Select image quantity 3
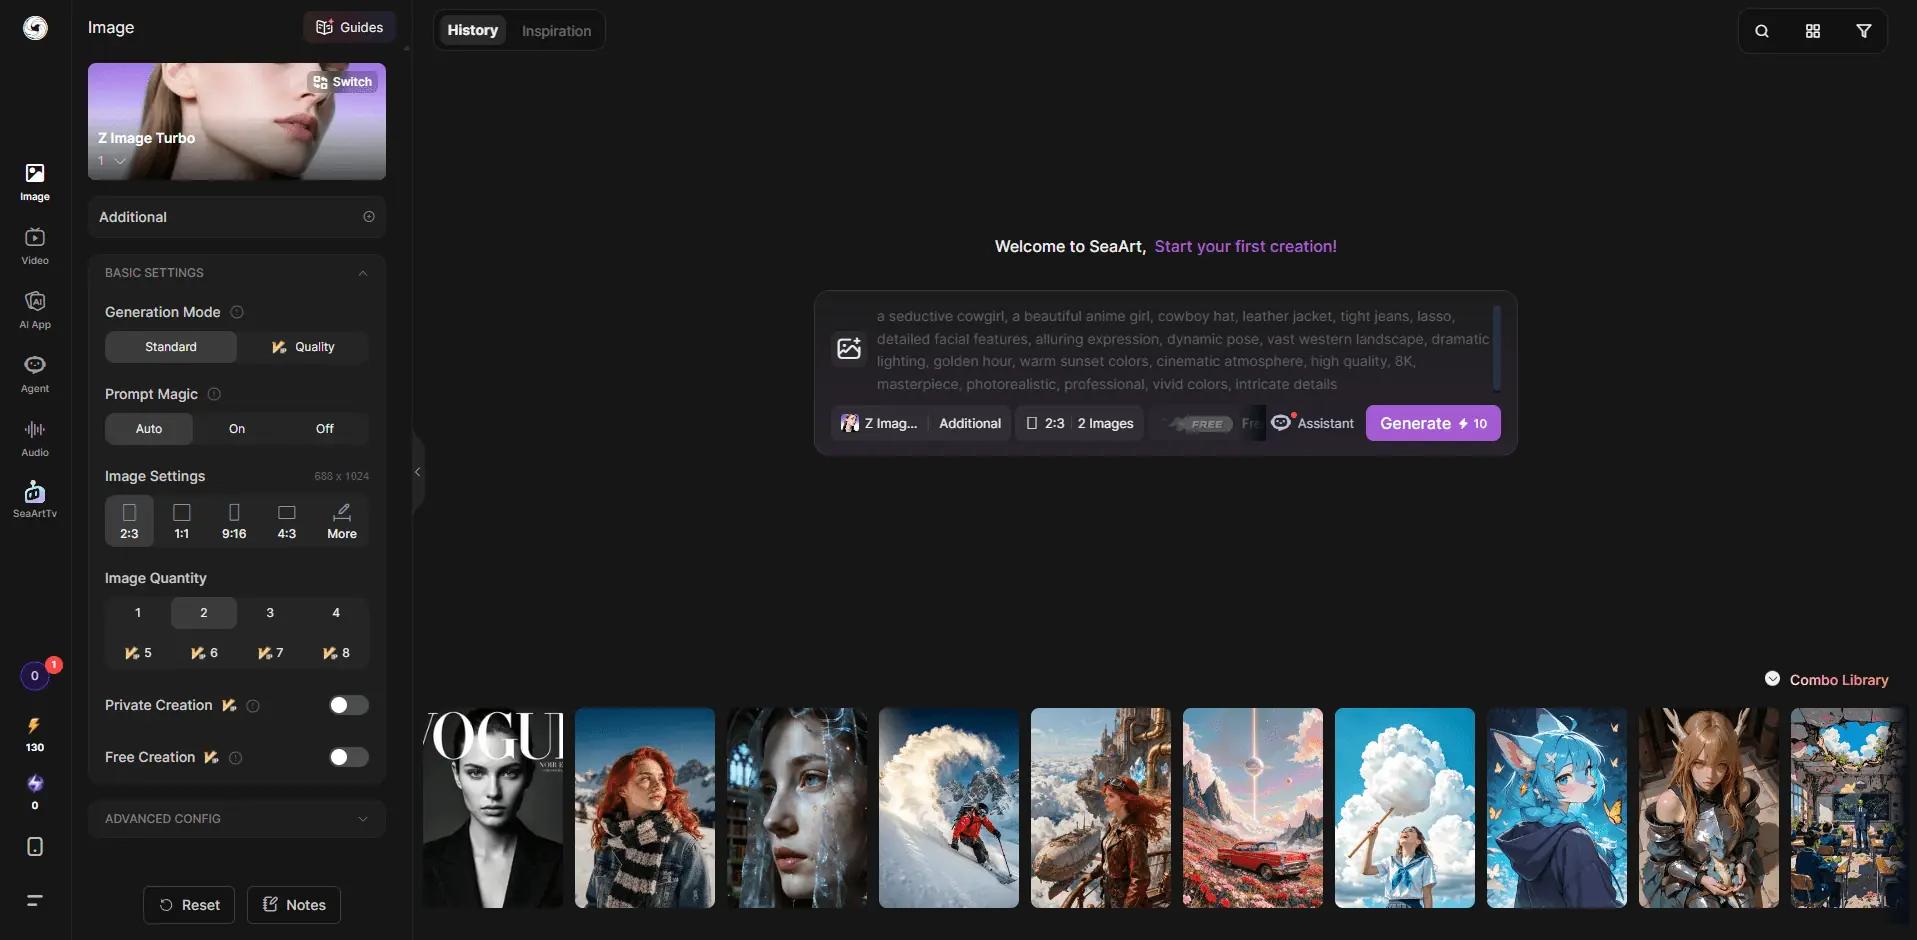The width and height of the screenshot is (1917, 940). [x=270, y=613]
